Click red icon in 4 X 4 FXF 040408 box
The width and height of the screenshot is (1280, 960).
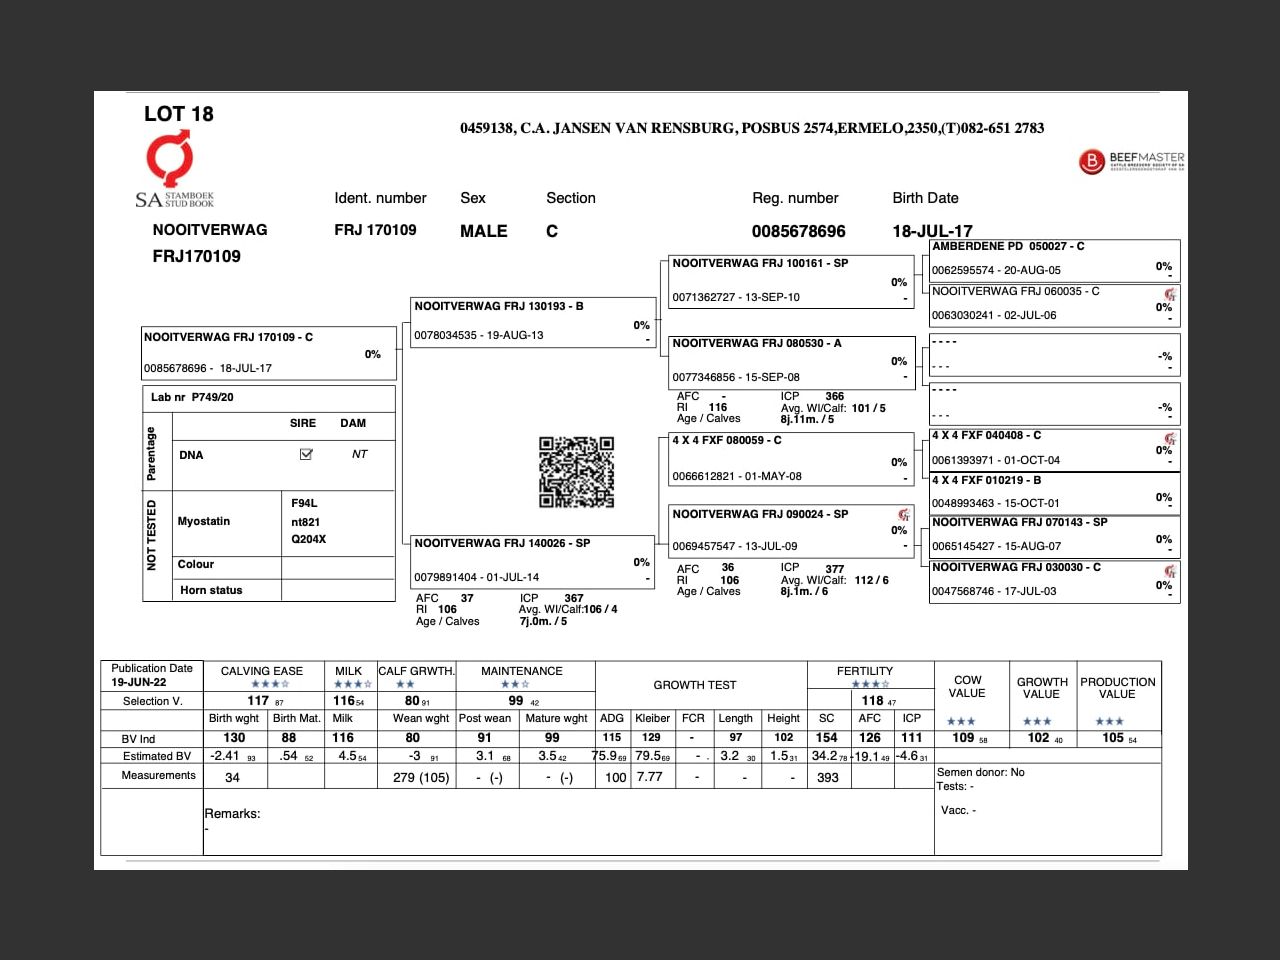click(1169, 439)
